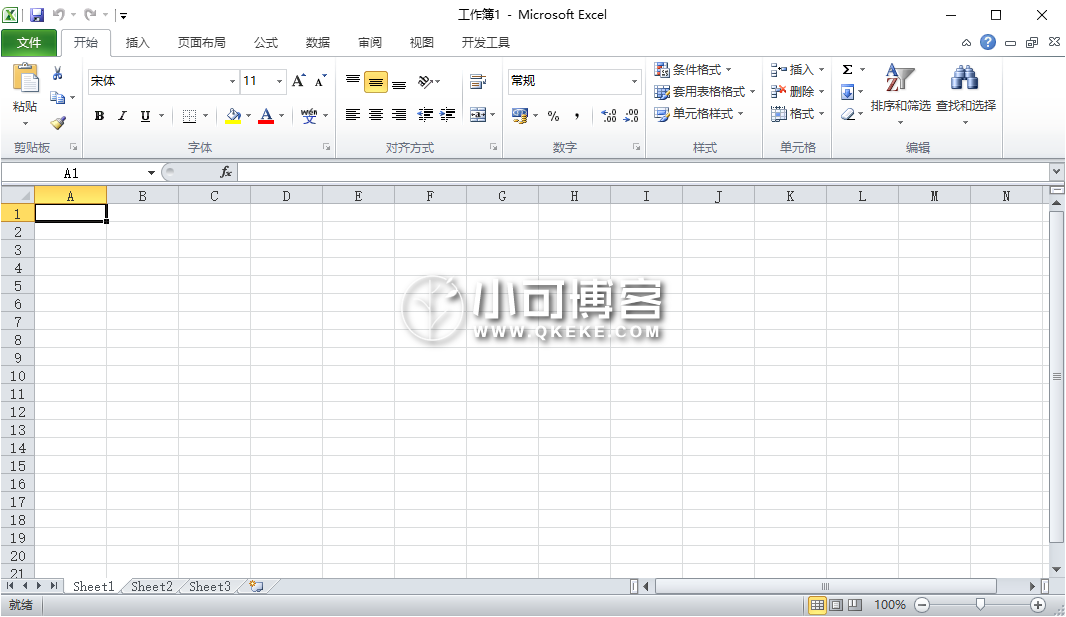Click the Format Painter brush icon
The width and height of the screenshot is (1066, 617).
coord(58,123)
